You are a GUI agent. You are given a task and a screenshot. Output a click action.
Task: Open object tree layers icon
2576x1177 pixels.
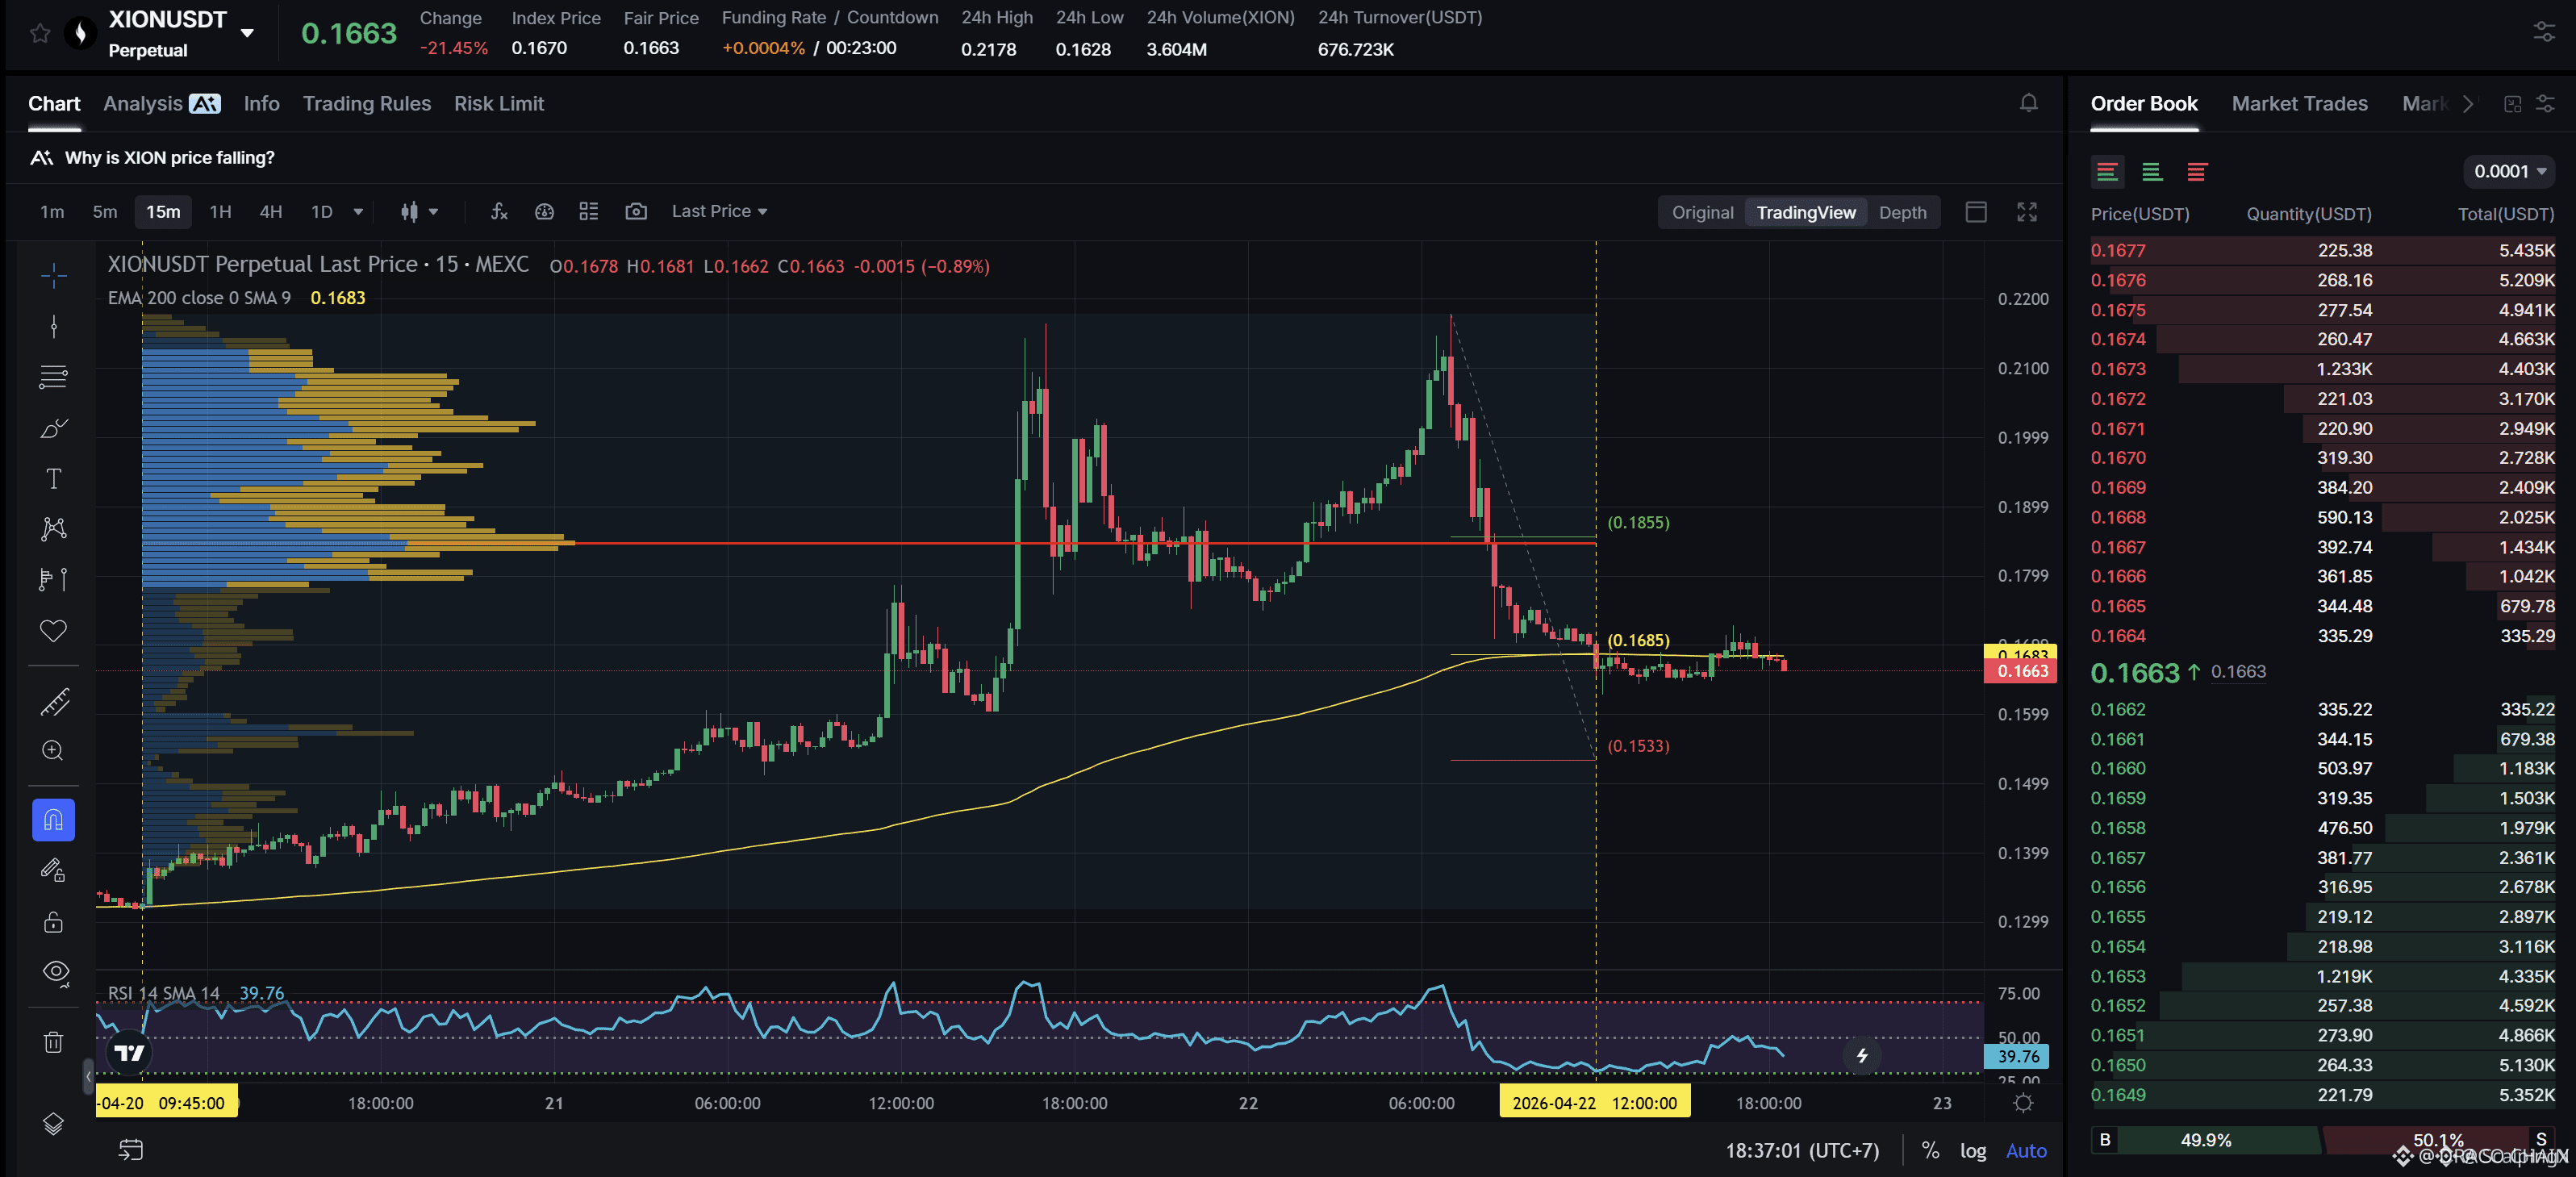54,1124
